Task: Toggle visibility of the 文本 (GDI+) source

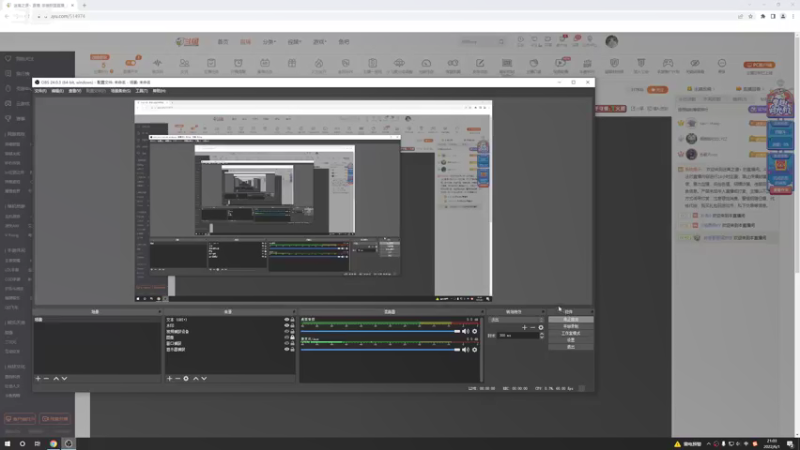Action: point(287,320)
